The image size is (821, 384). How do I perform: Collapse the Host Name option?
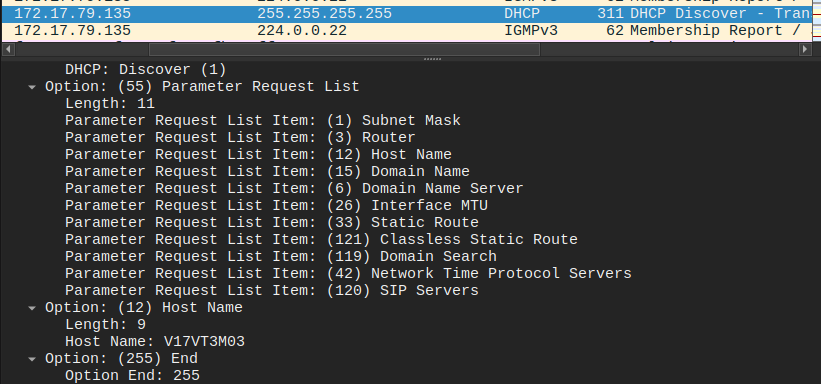pos(32,308)
